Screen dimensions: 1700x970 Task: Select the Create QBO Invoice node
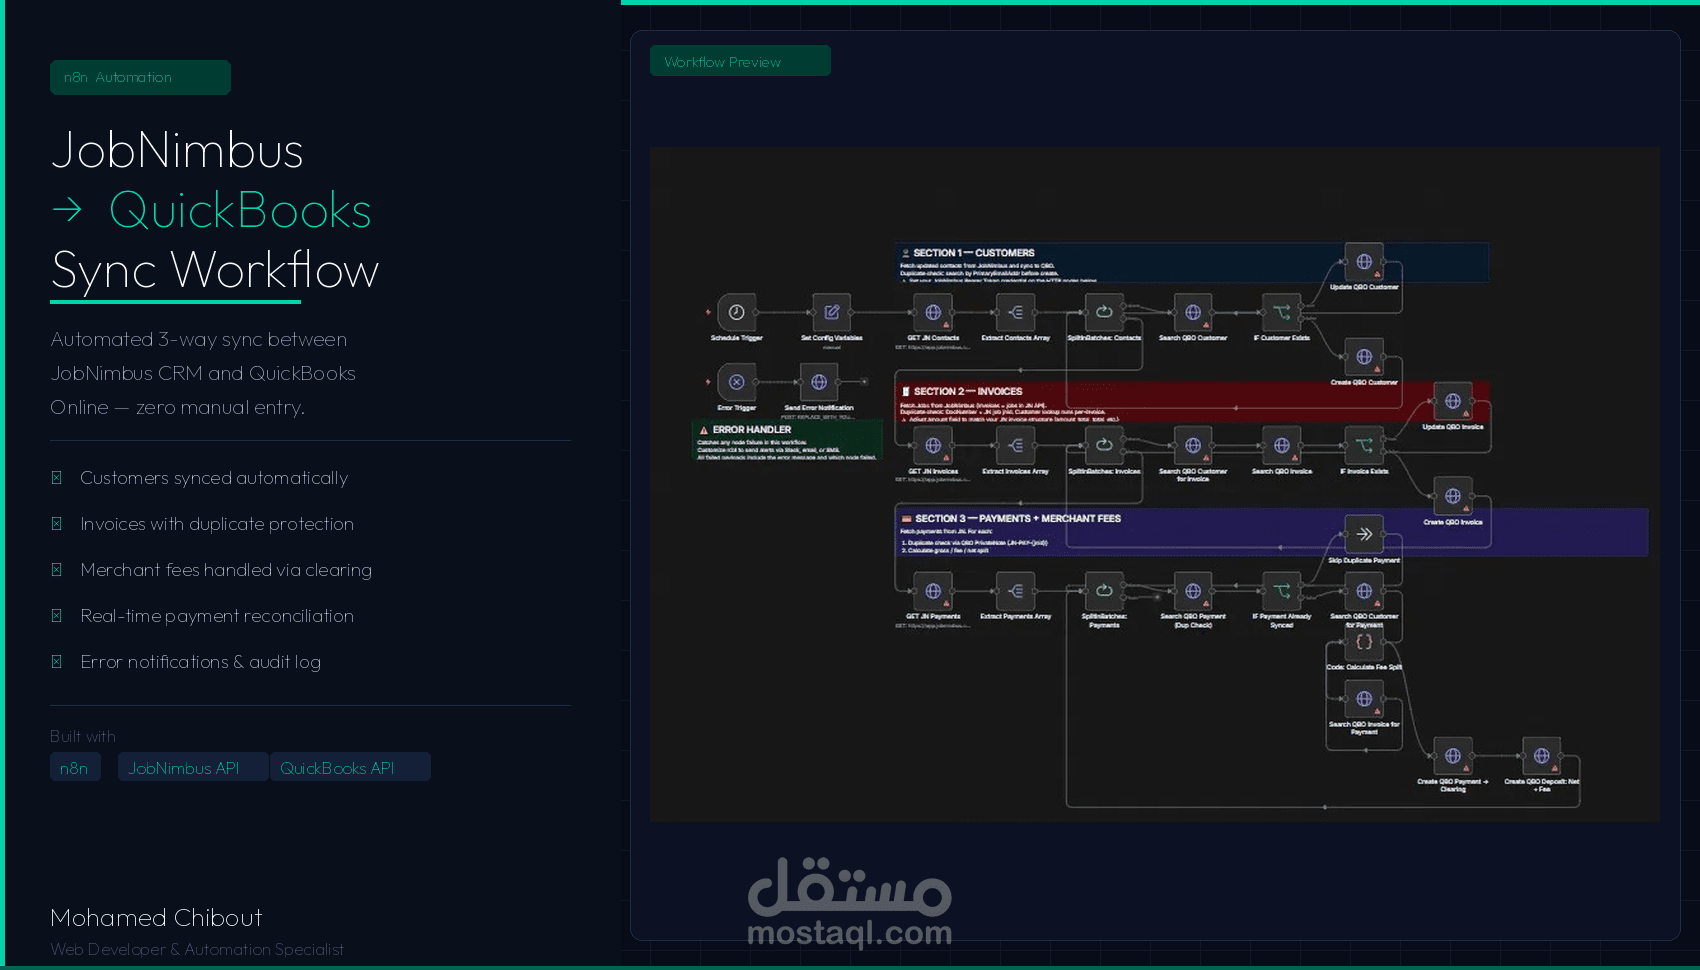(1453, 496)
